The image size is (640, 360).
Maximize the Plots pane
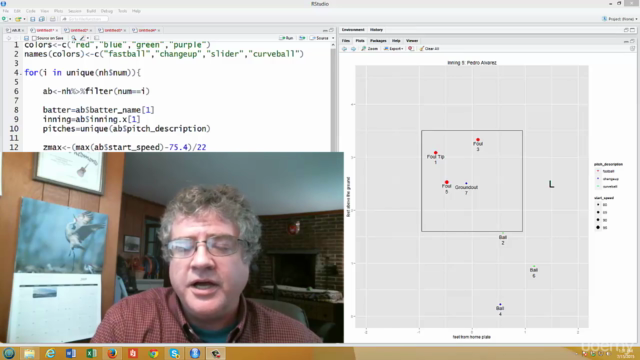tap(632, 41)
